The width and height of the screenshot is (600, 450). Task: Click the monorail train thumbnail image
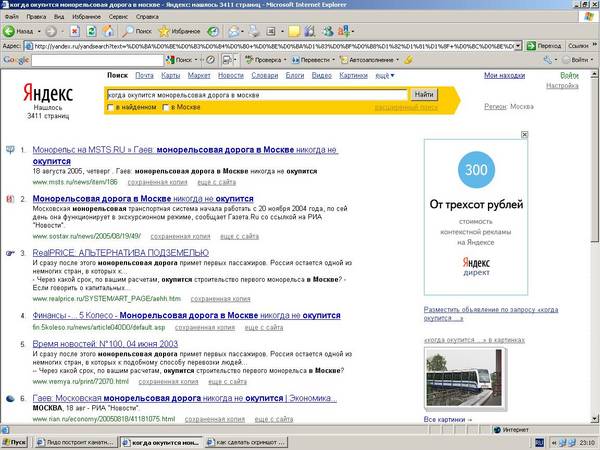pyautogui.click(x=464, y=378)
